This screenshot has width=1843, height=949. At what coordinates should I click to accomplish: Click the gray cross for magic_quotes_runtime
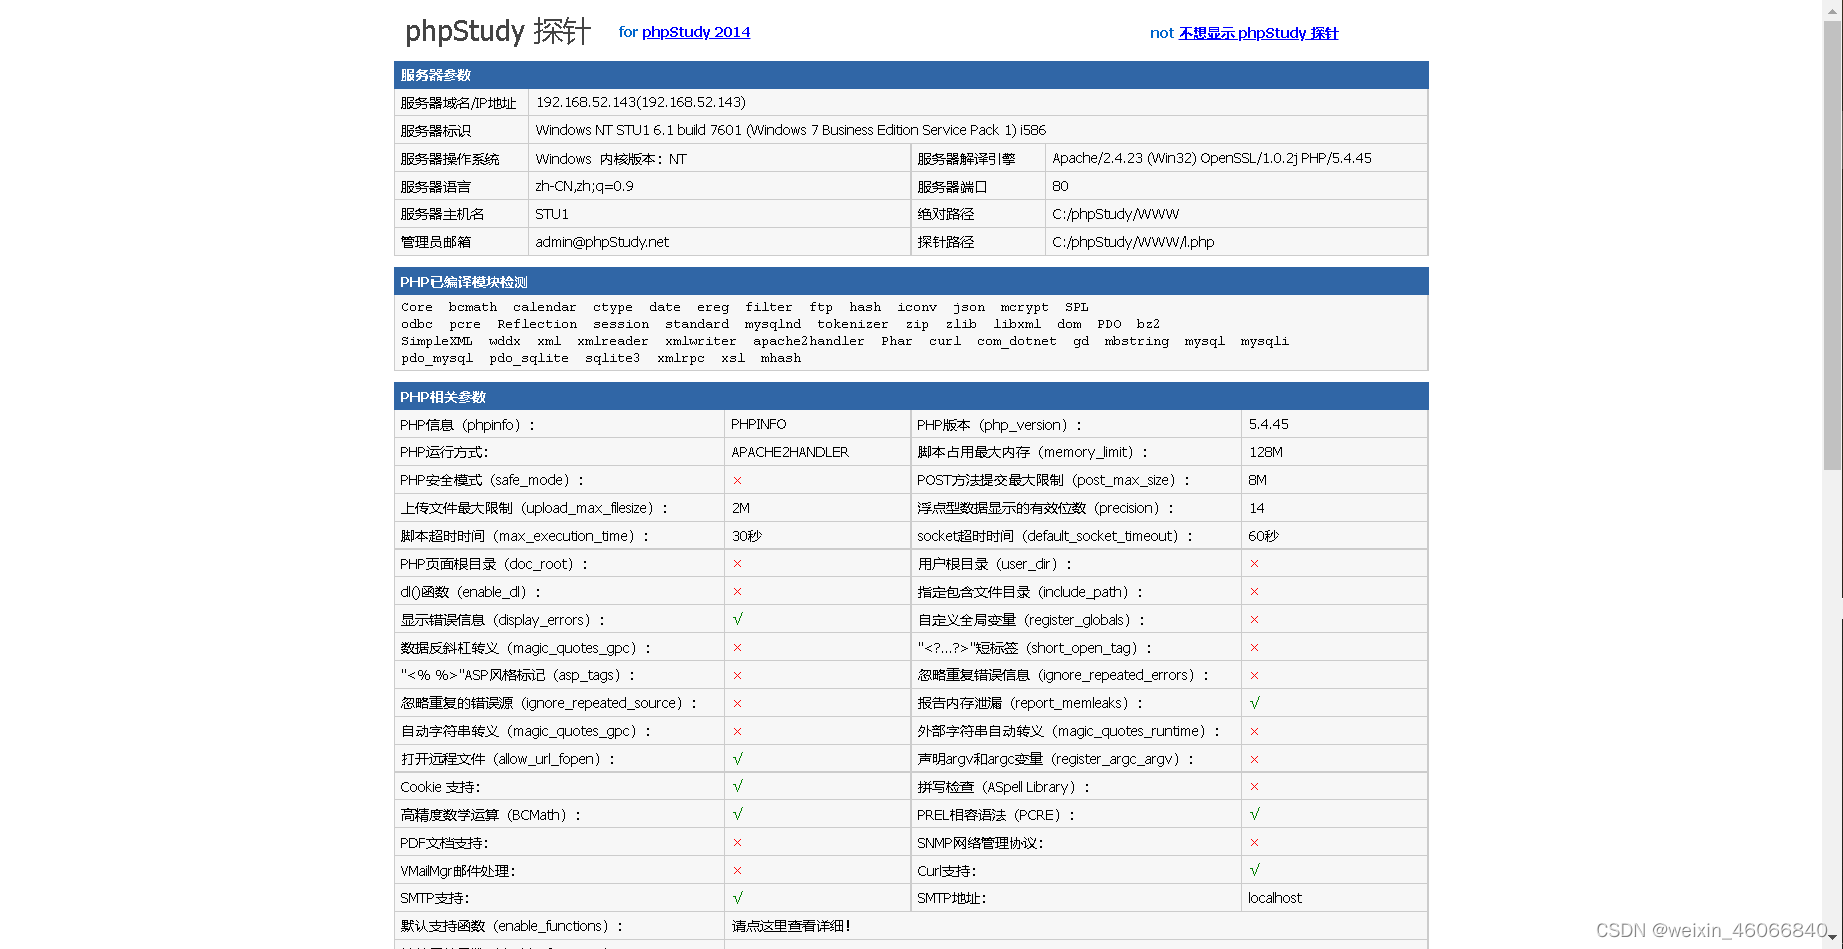click(x=1255, y=731)
